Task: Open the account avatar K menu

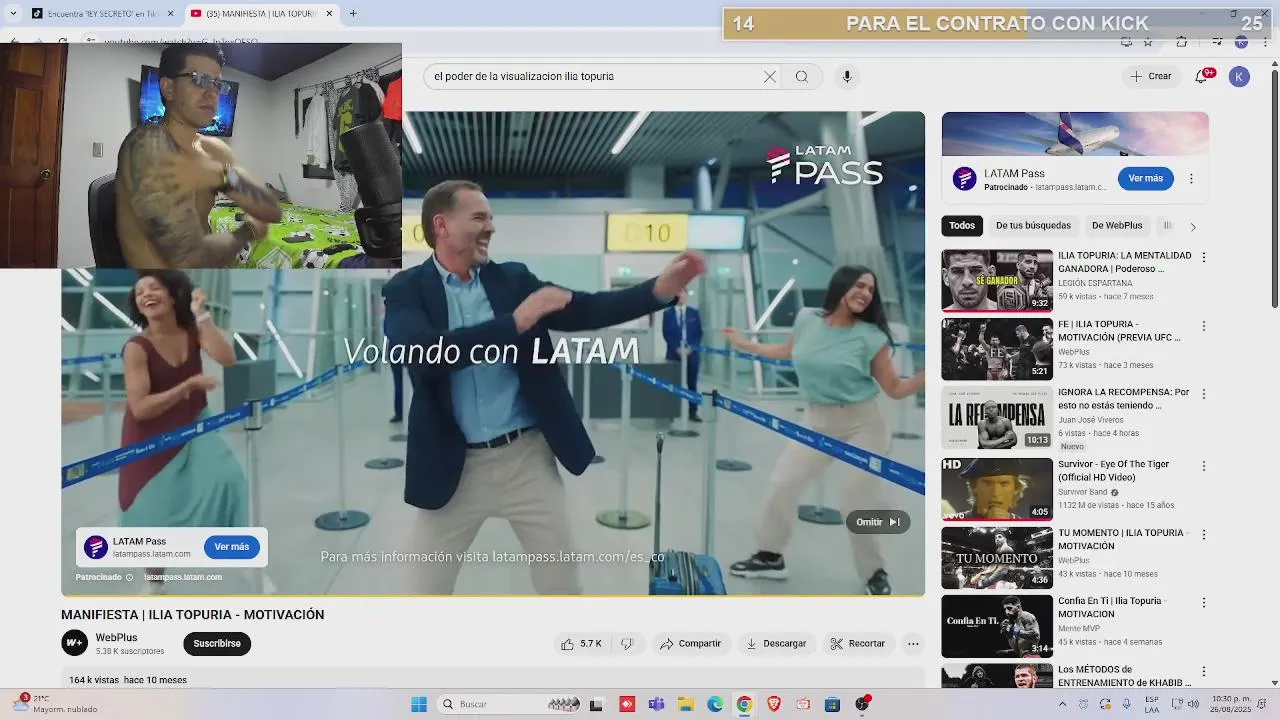Action: [1239, 76]
